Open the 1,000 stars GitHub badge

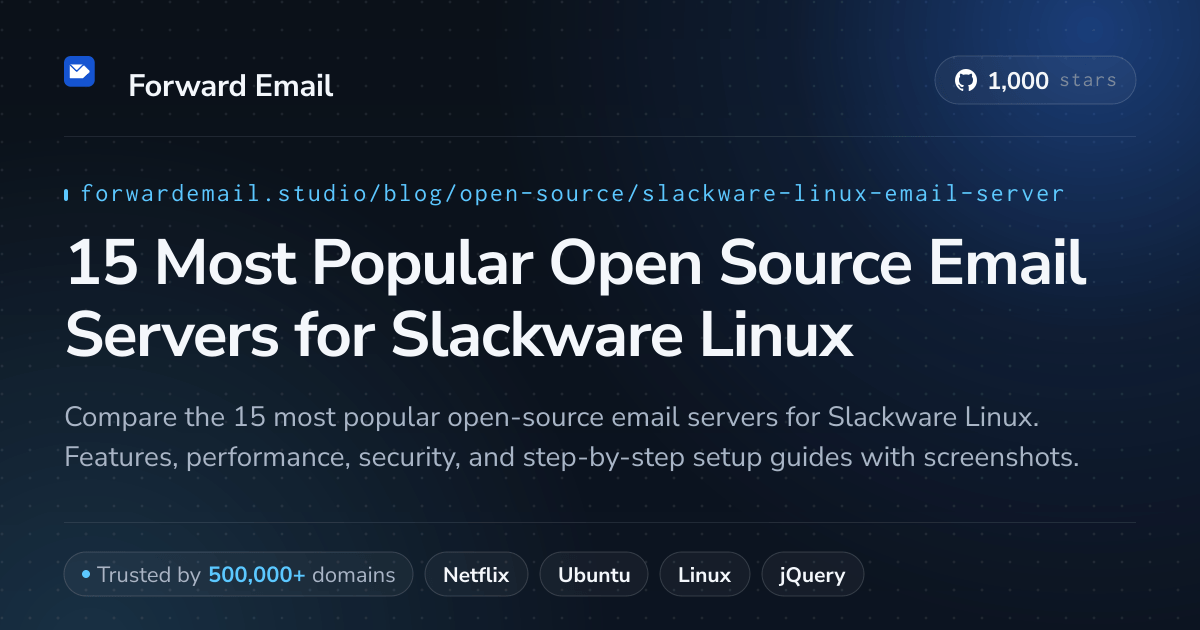(x=1035, y=80)
